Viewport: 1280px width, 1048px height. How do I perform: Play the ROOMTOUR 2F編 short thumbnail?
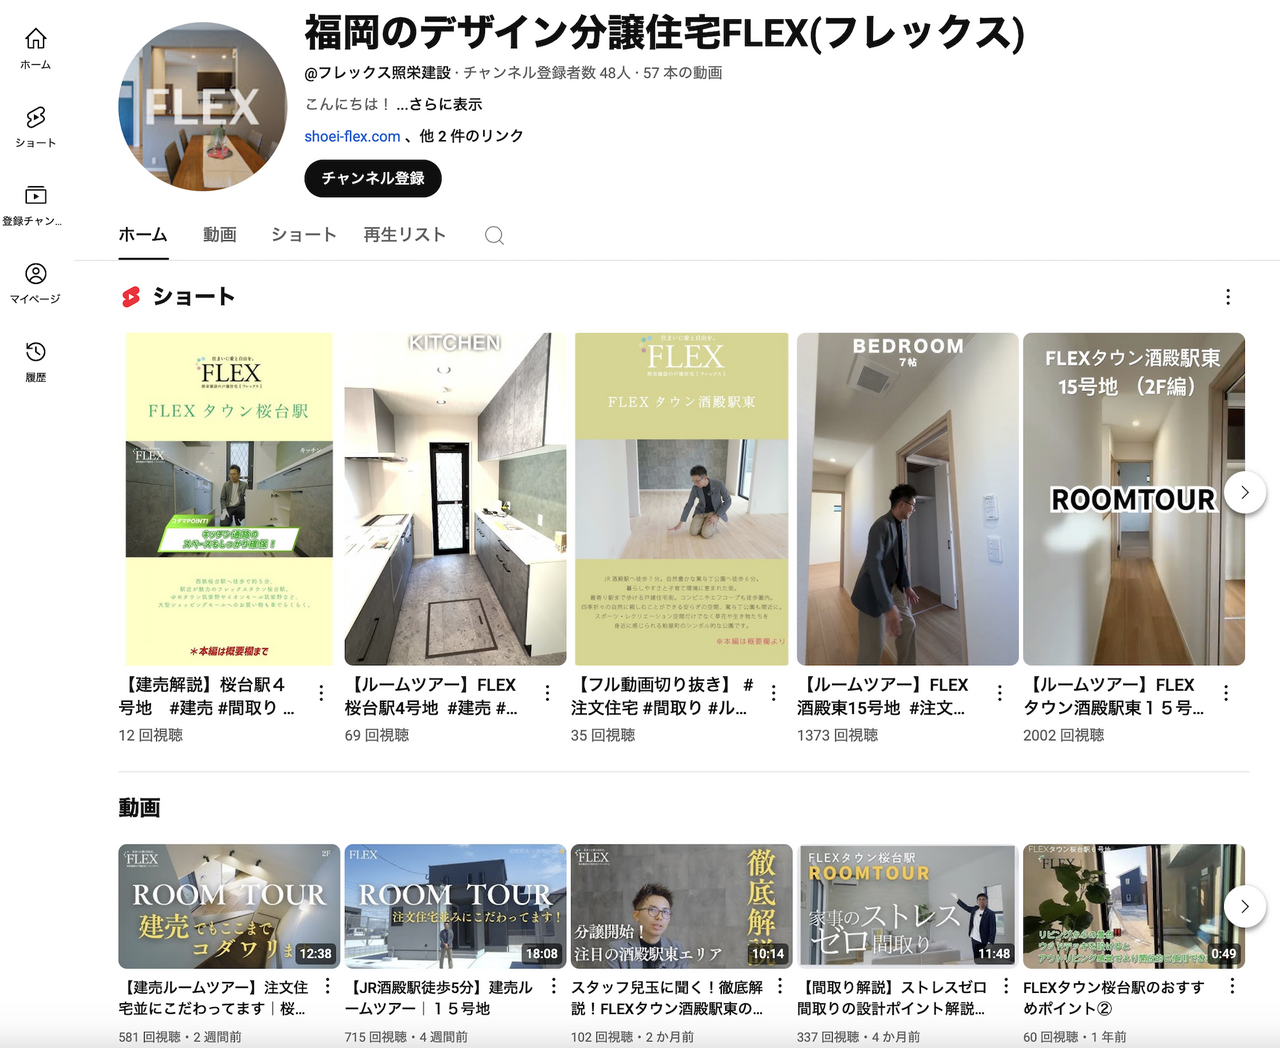coord(1134,499)
